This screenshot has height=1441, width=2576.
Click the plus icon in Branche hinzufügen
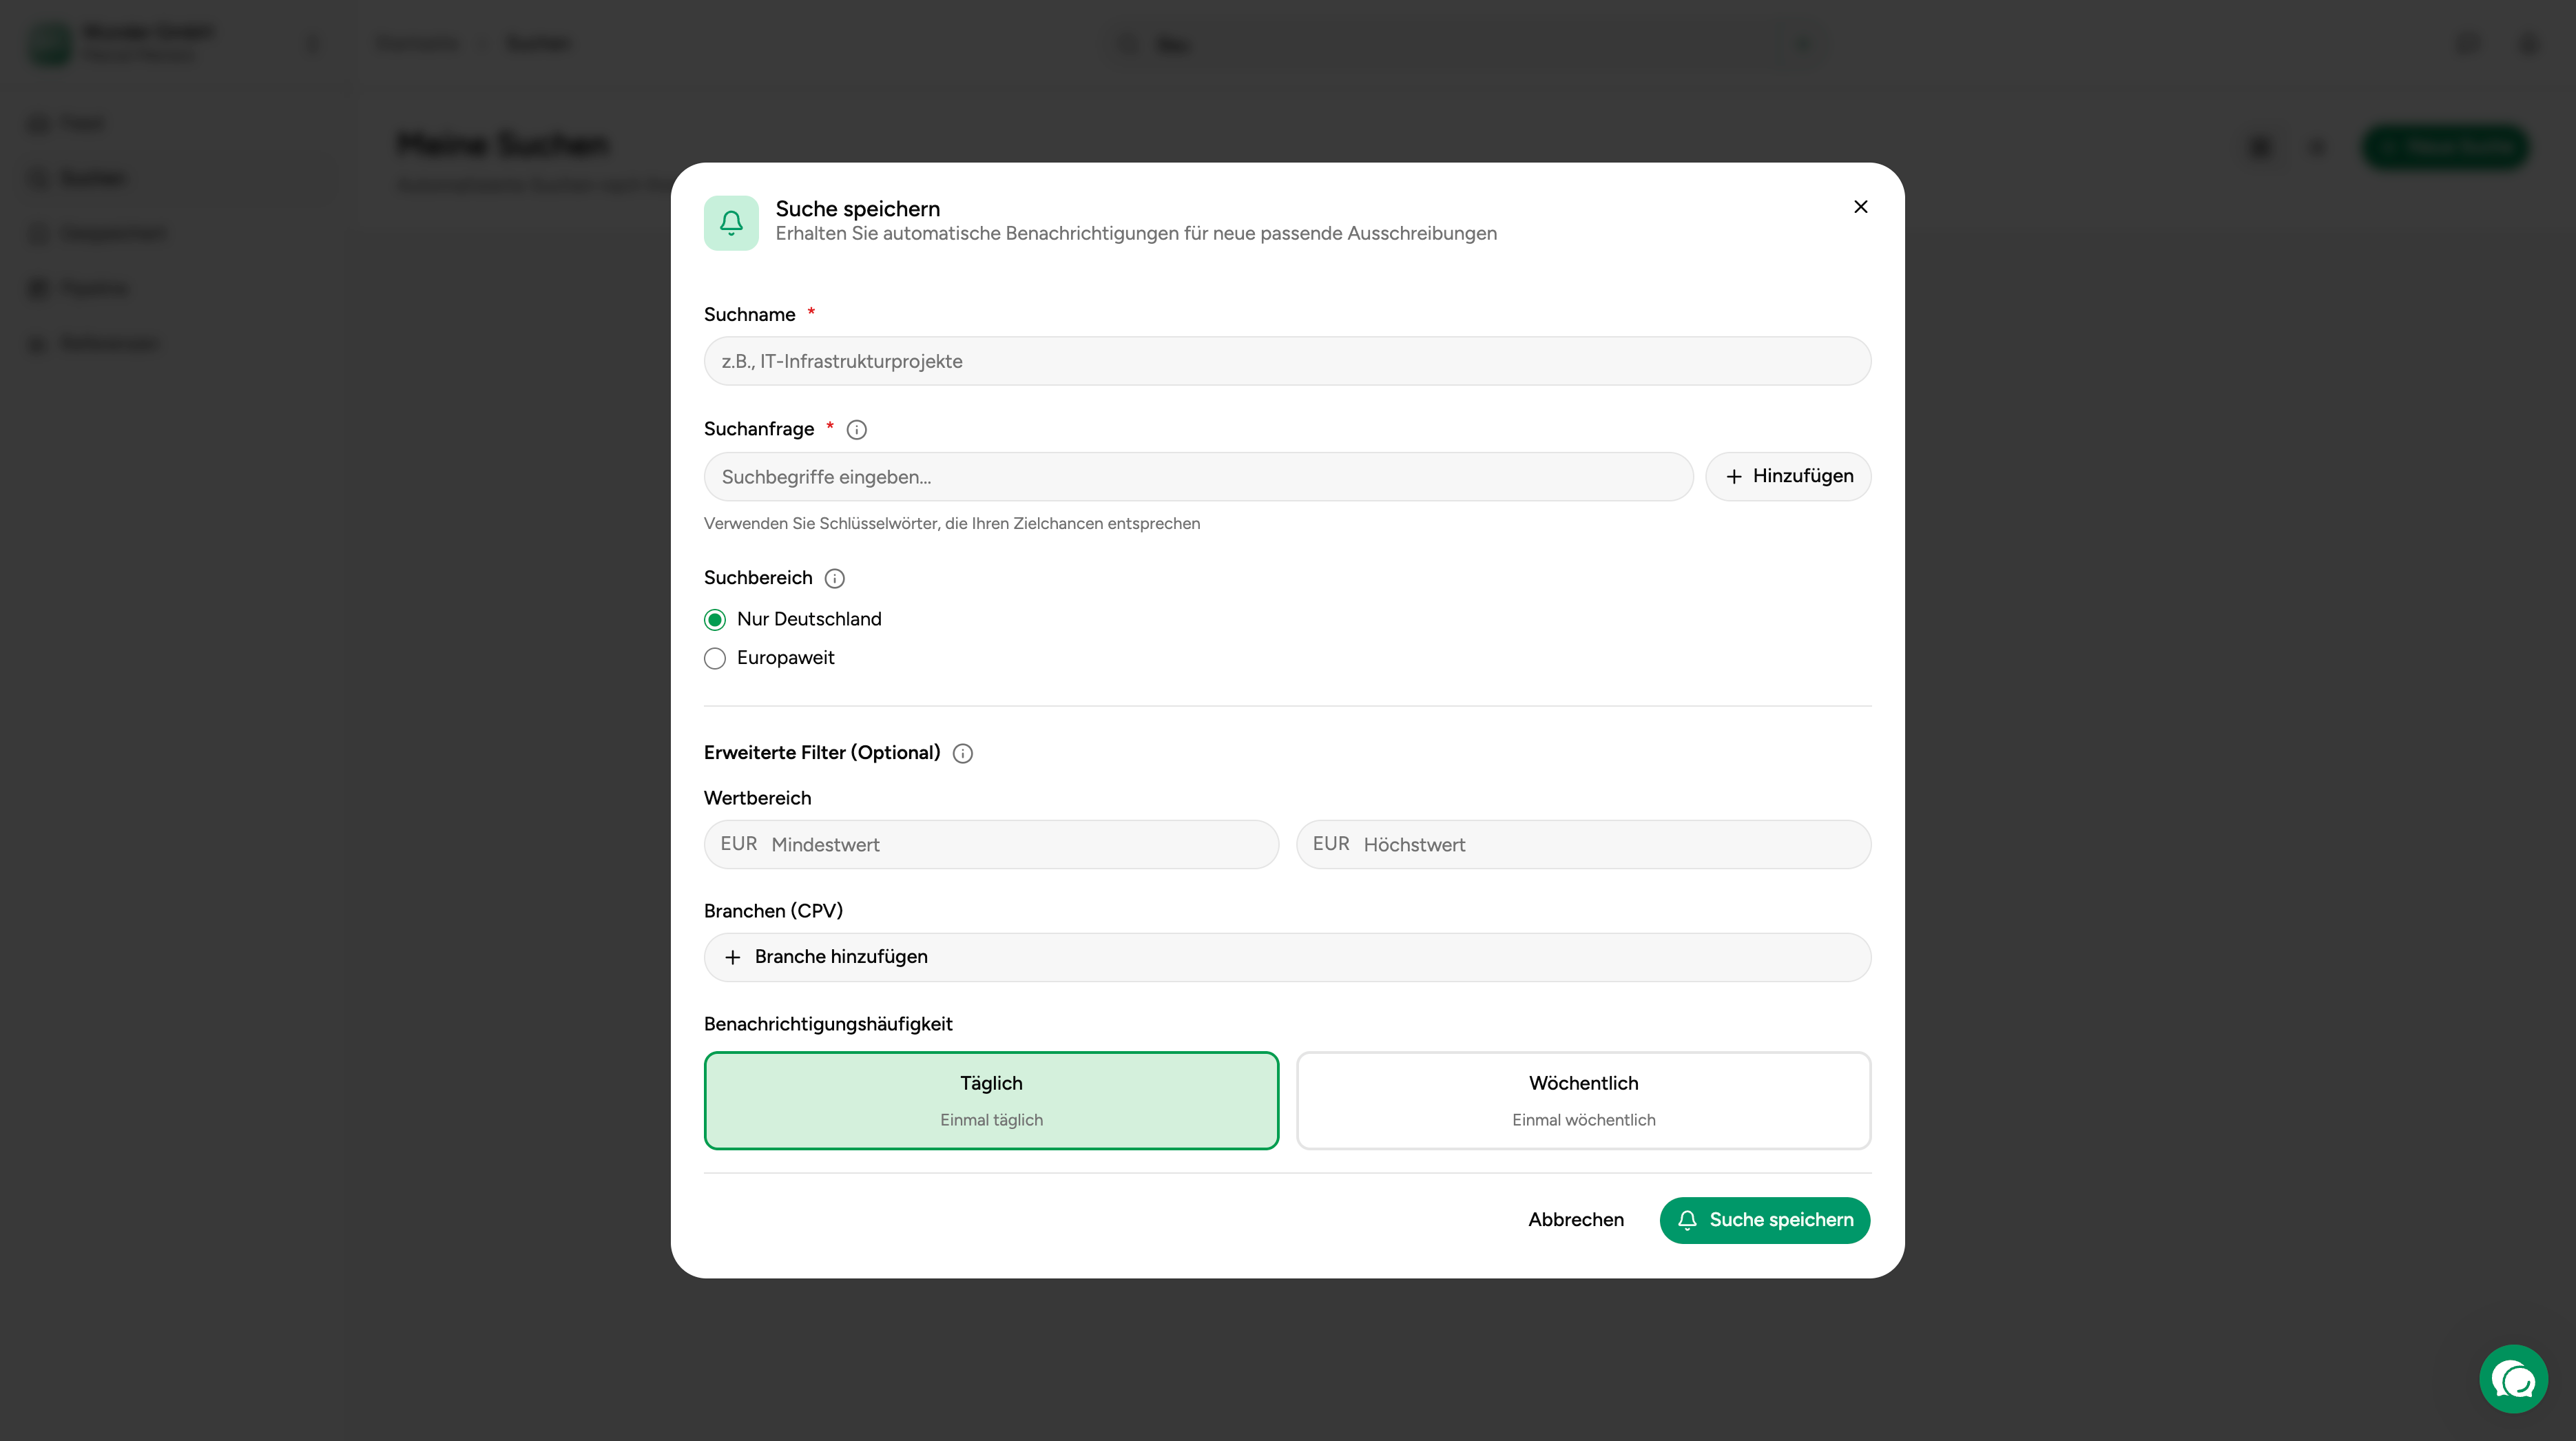pos(733,958)
